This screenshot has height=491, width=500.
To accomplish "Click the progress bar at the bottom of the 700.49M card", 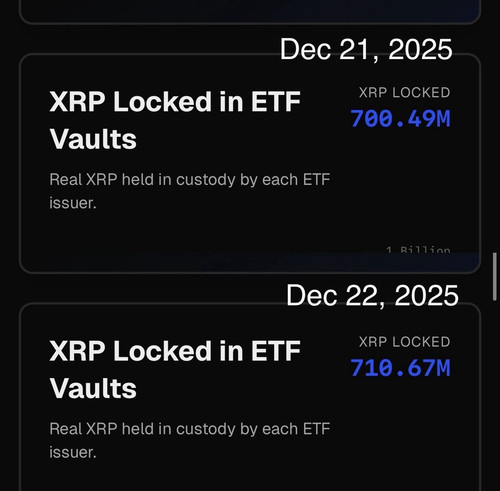I will (x=250, y=262).
